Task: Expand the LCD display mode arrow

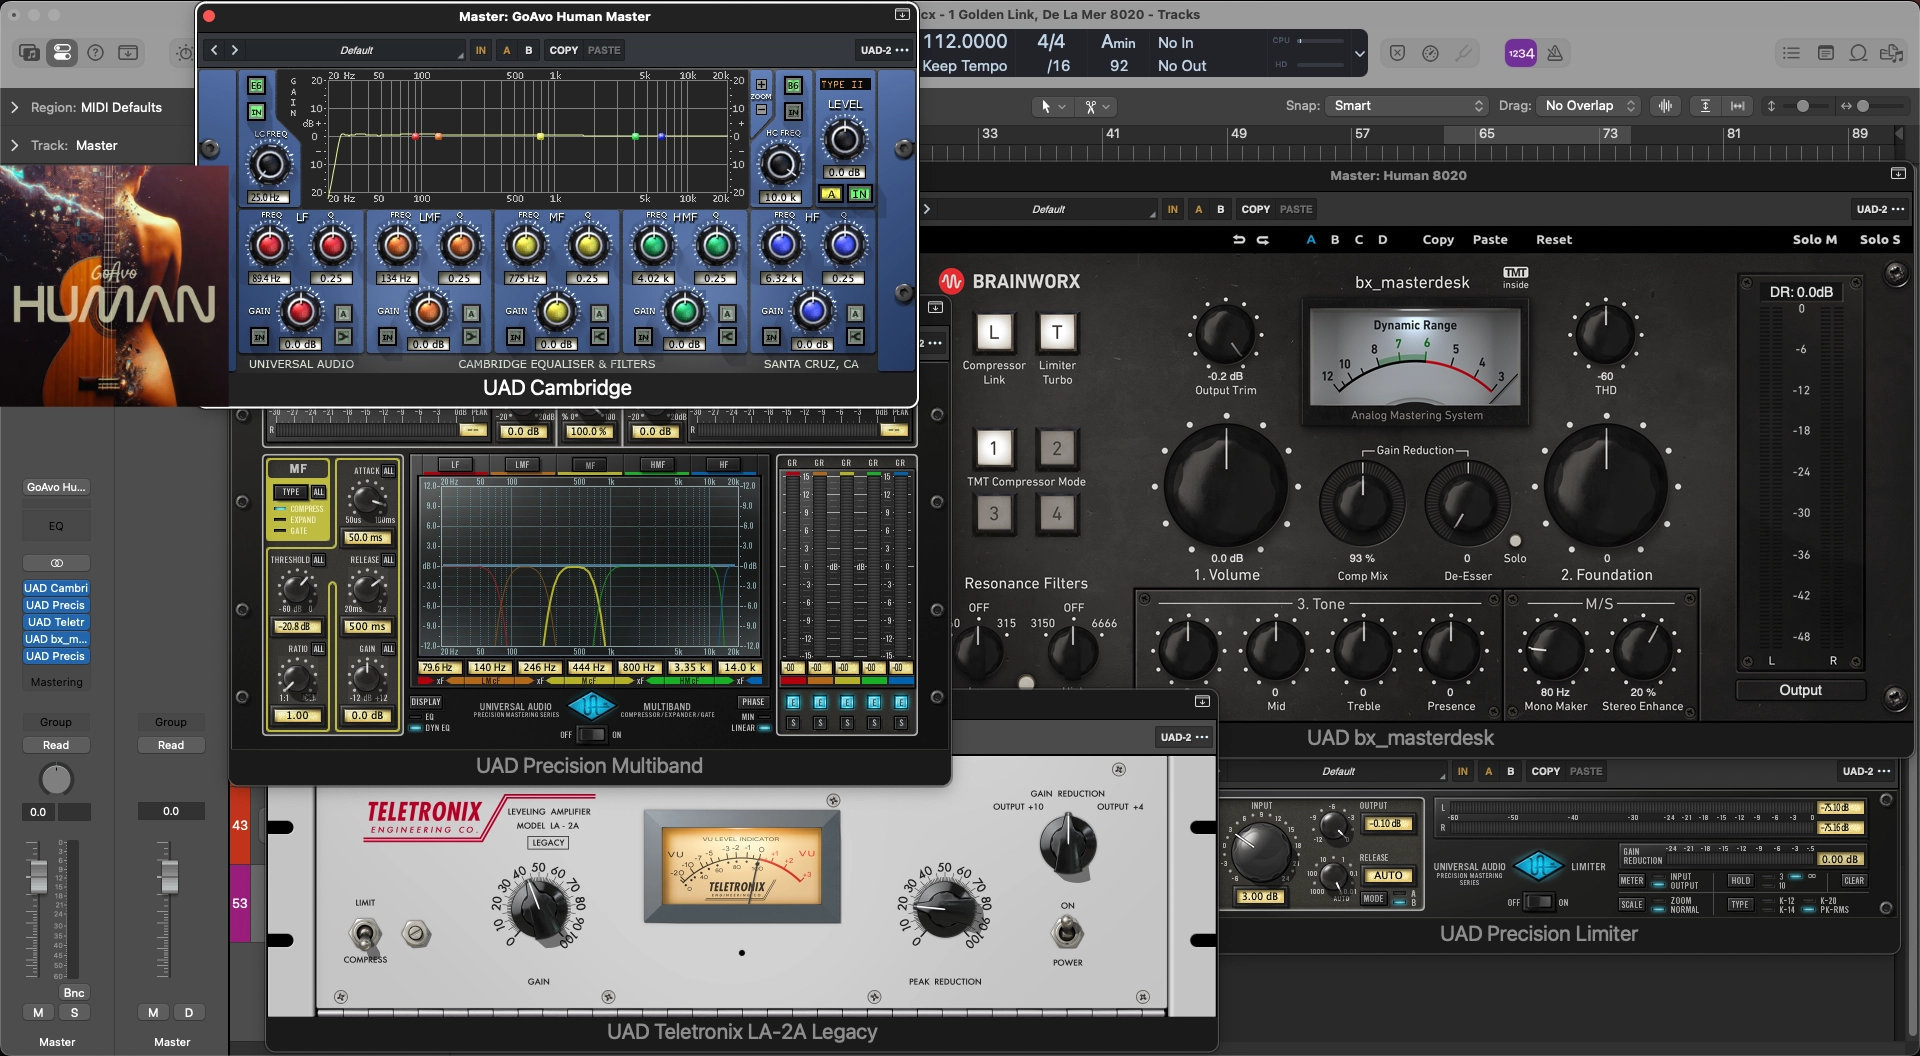Action: pyautogui.click(x=1359, y=54)
